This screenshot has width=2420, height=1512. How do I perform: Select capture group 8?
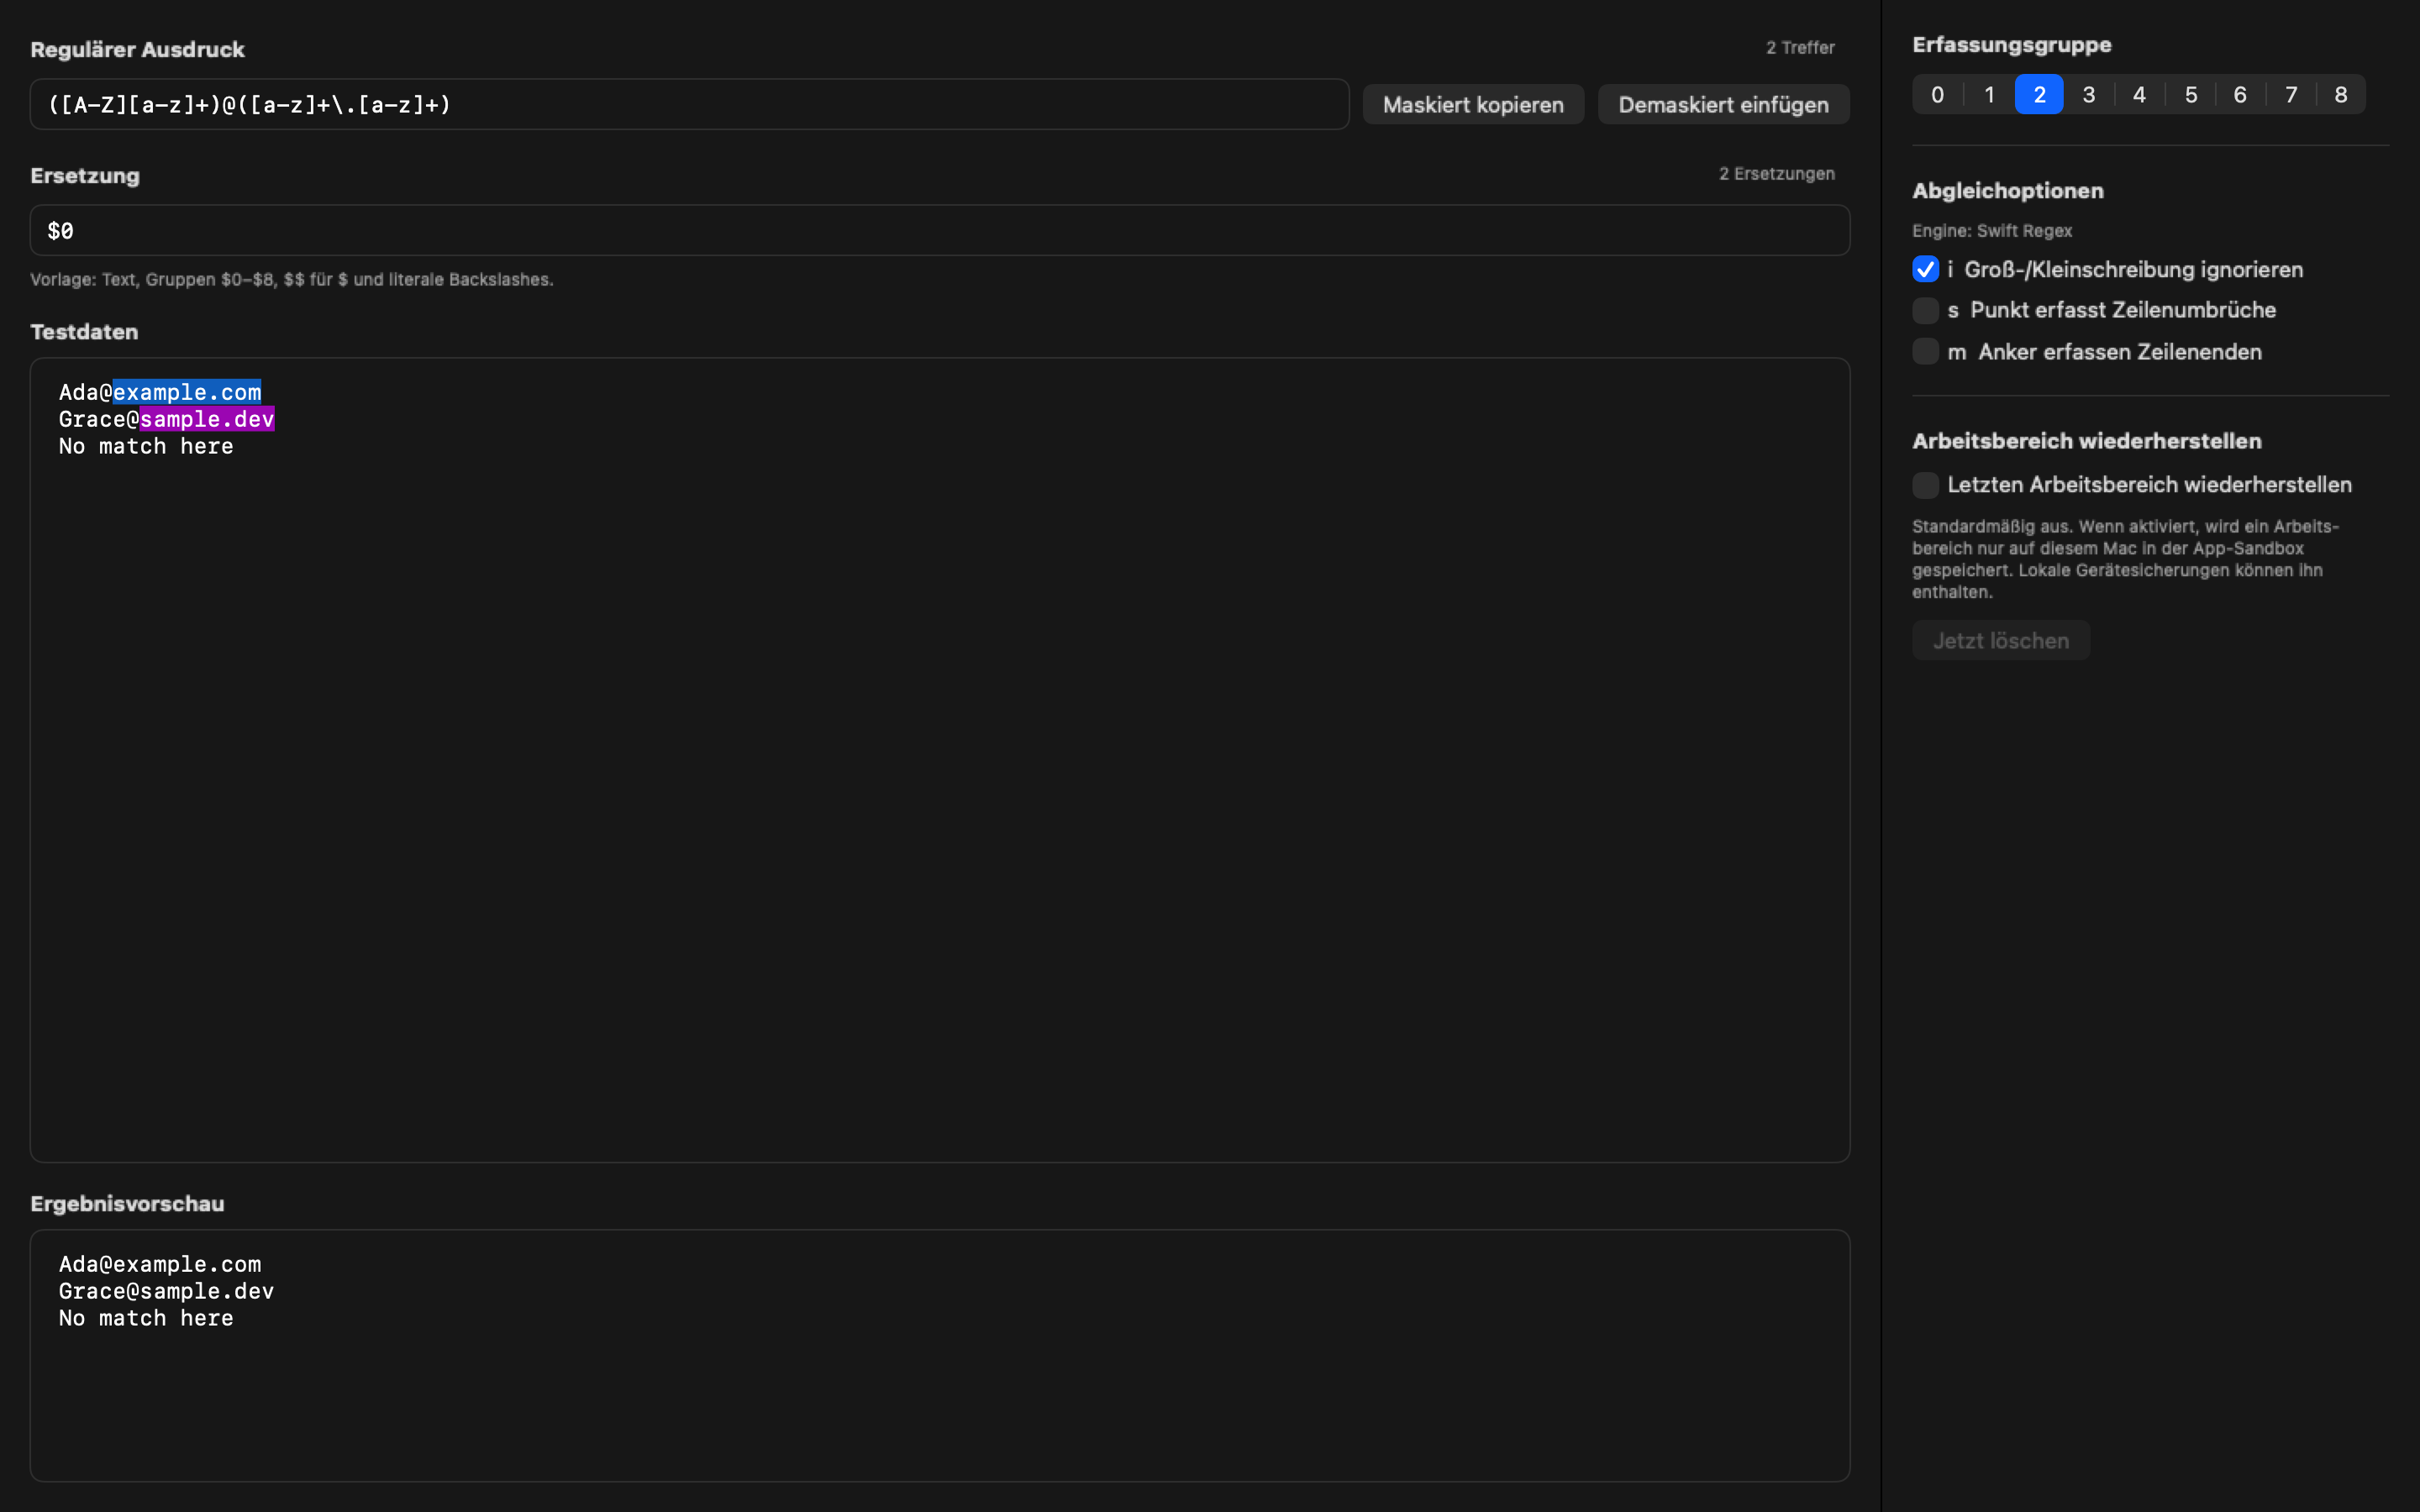pyautogui.click(x=2341, y=94)
